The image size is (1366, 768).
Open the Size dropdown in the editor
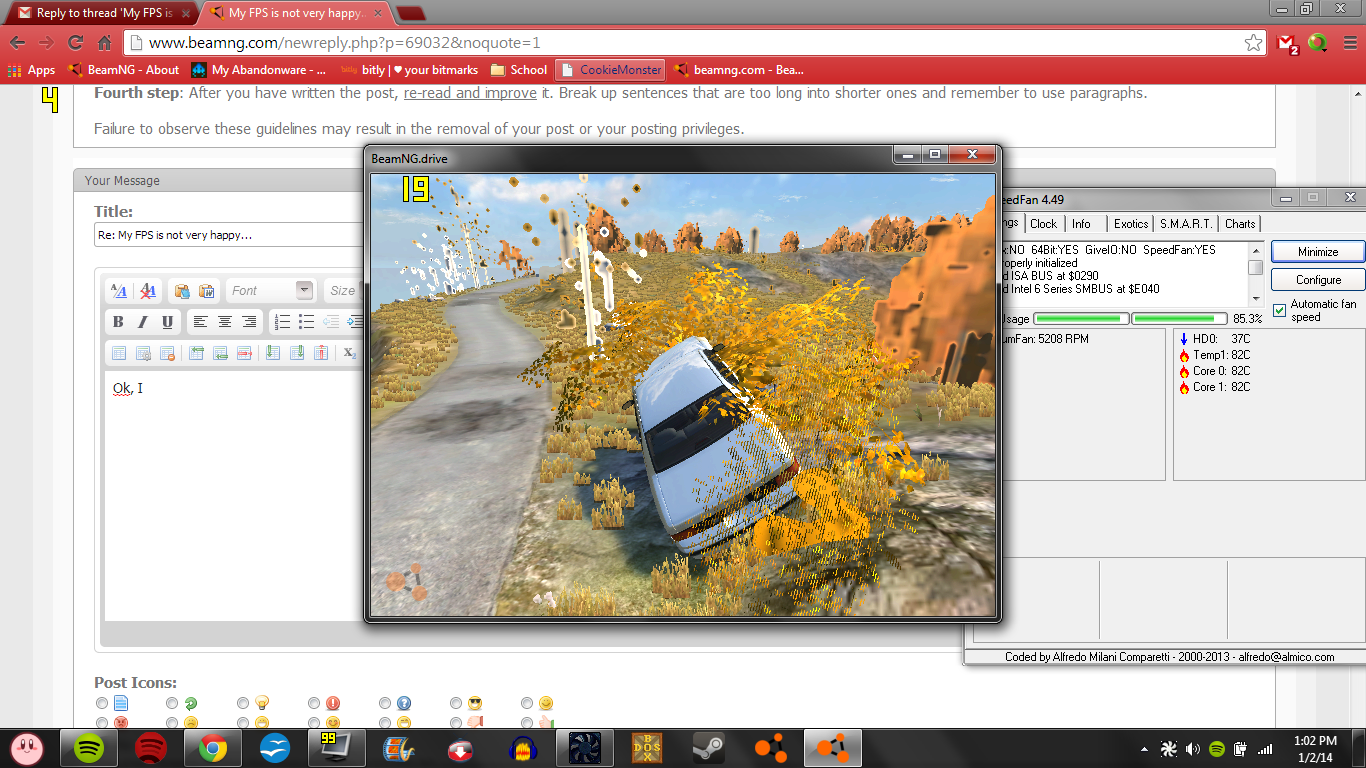[x=344, y=291]
